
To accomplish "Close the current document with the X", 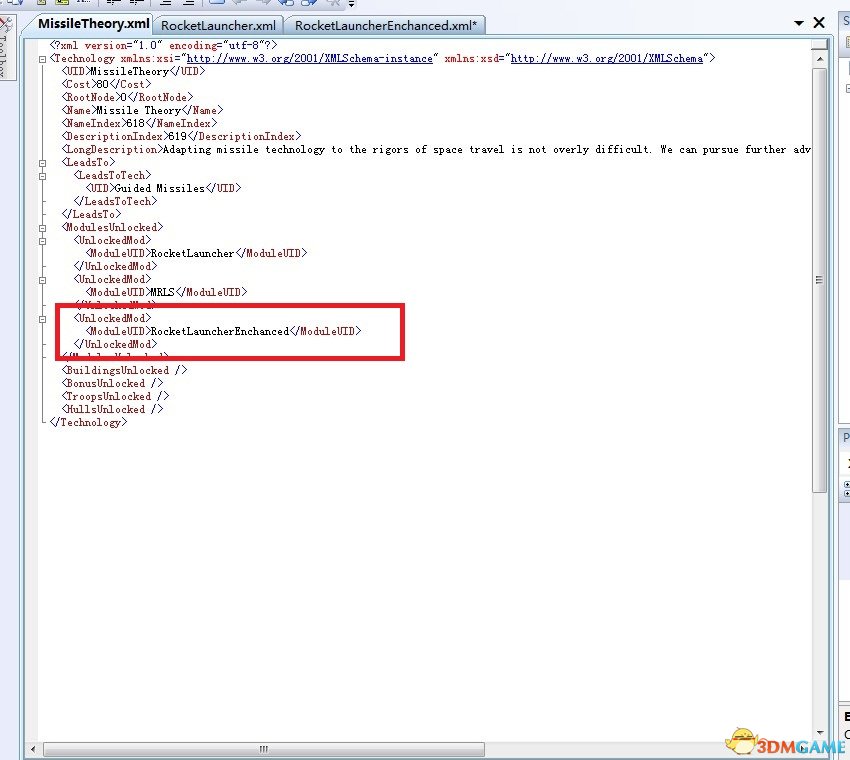I will coord(819,23).
